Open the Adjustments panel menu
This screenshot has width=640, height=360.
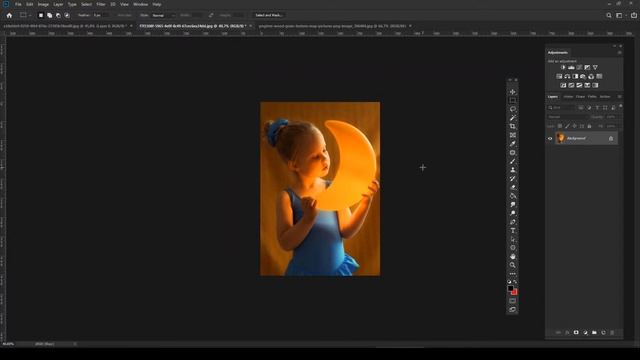[x=620, y=53]
